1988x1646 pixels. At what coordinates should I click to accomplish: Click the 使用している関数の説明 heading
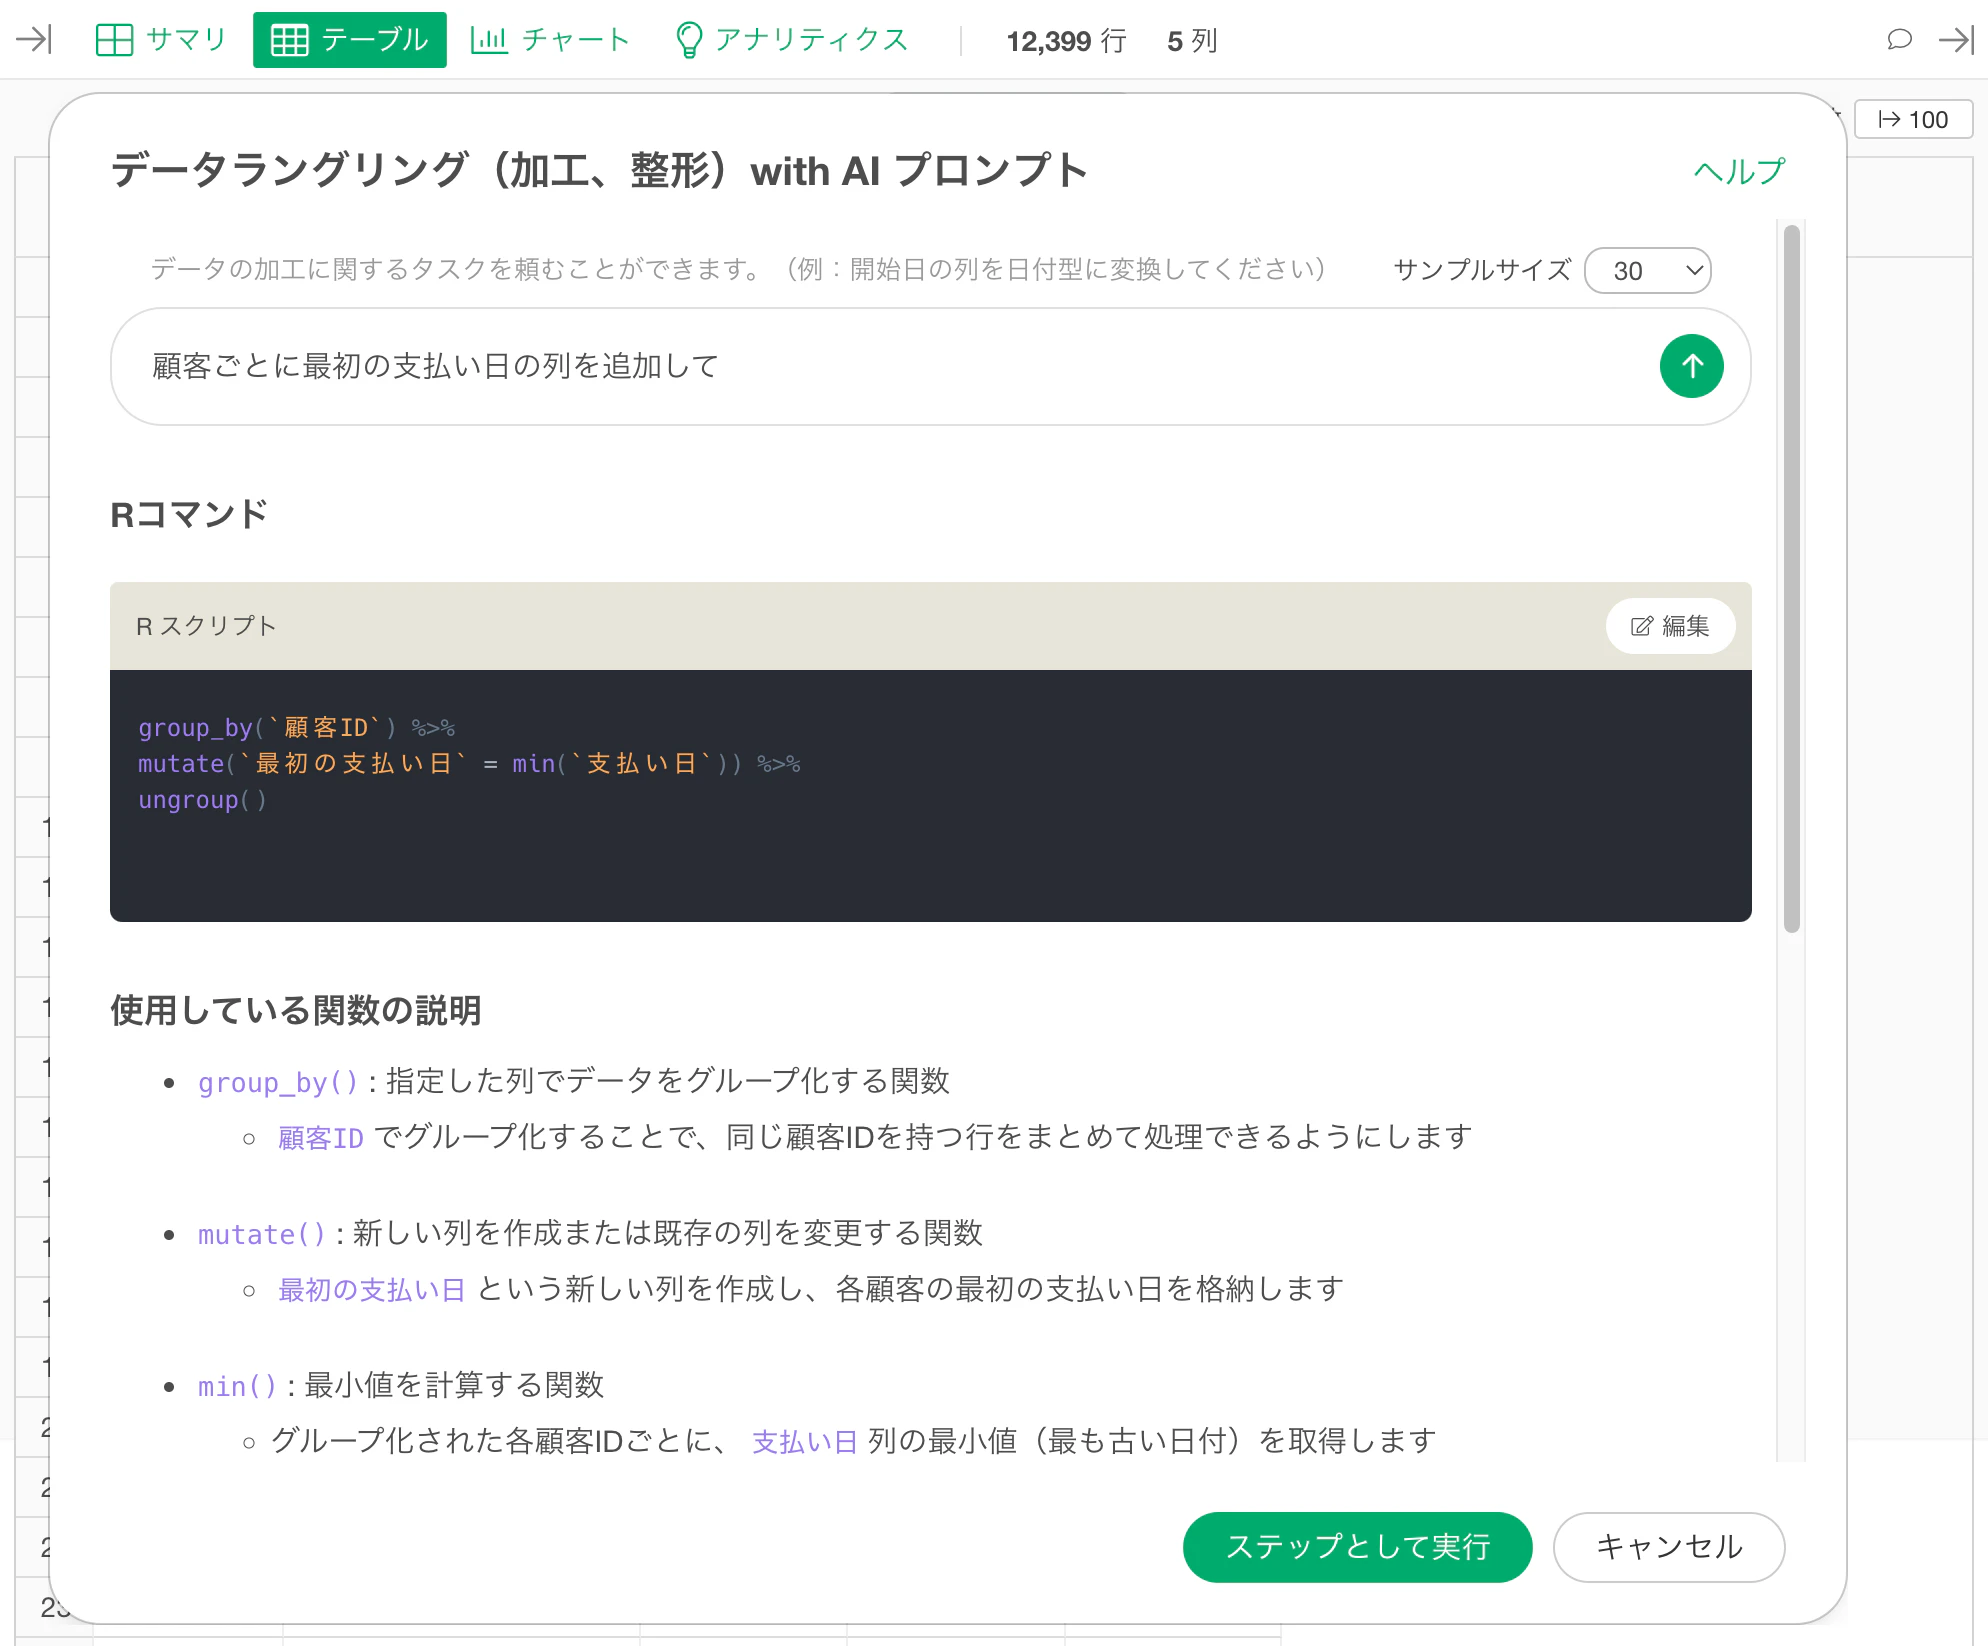click(x=296, y=1010)
